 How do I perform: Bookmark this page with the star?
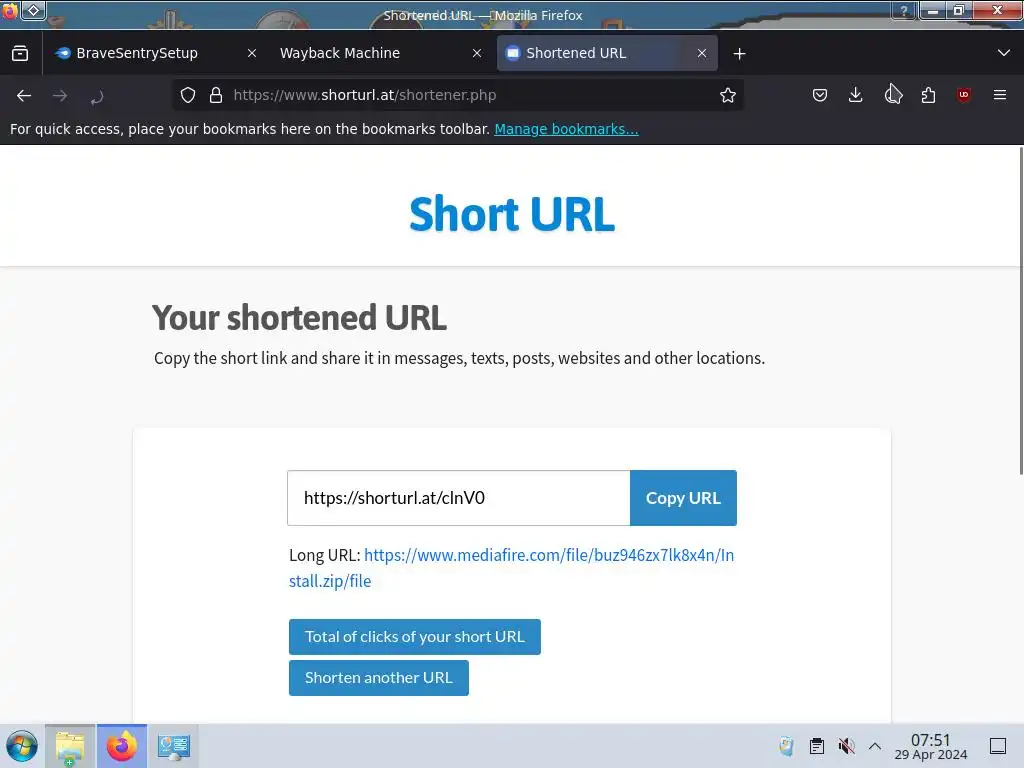click(728, 95)
